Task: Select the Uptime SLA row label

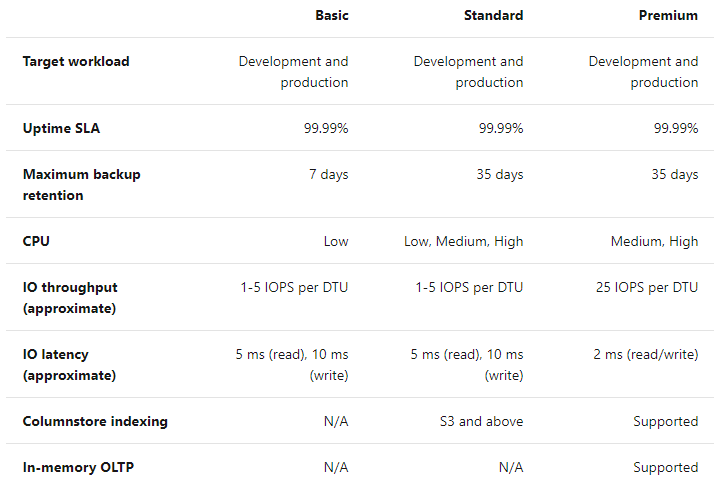Action: tap(61, 128)
